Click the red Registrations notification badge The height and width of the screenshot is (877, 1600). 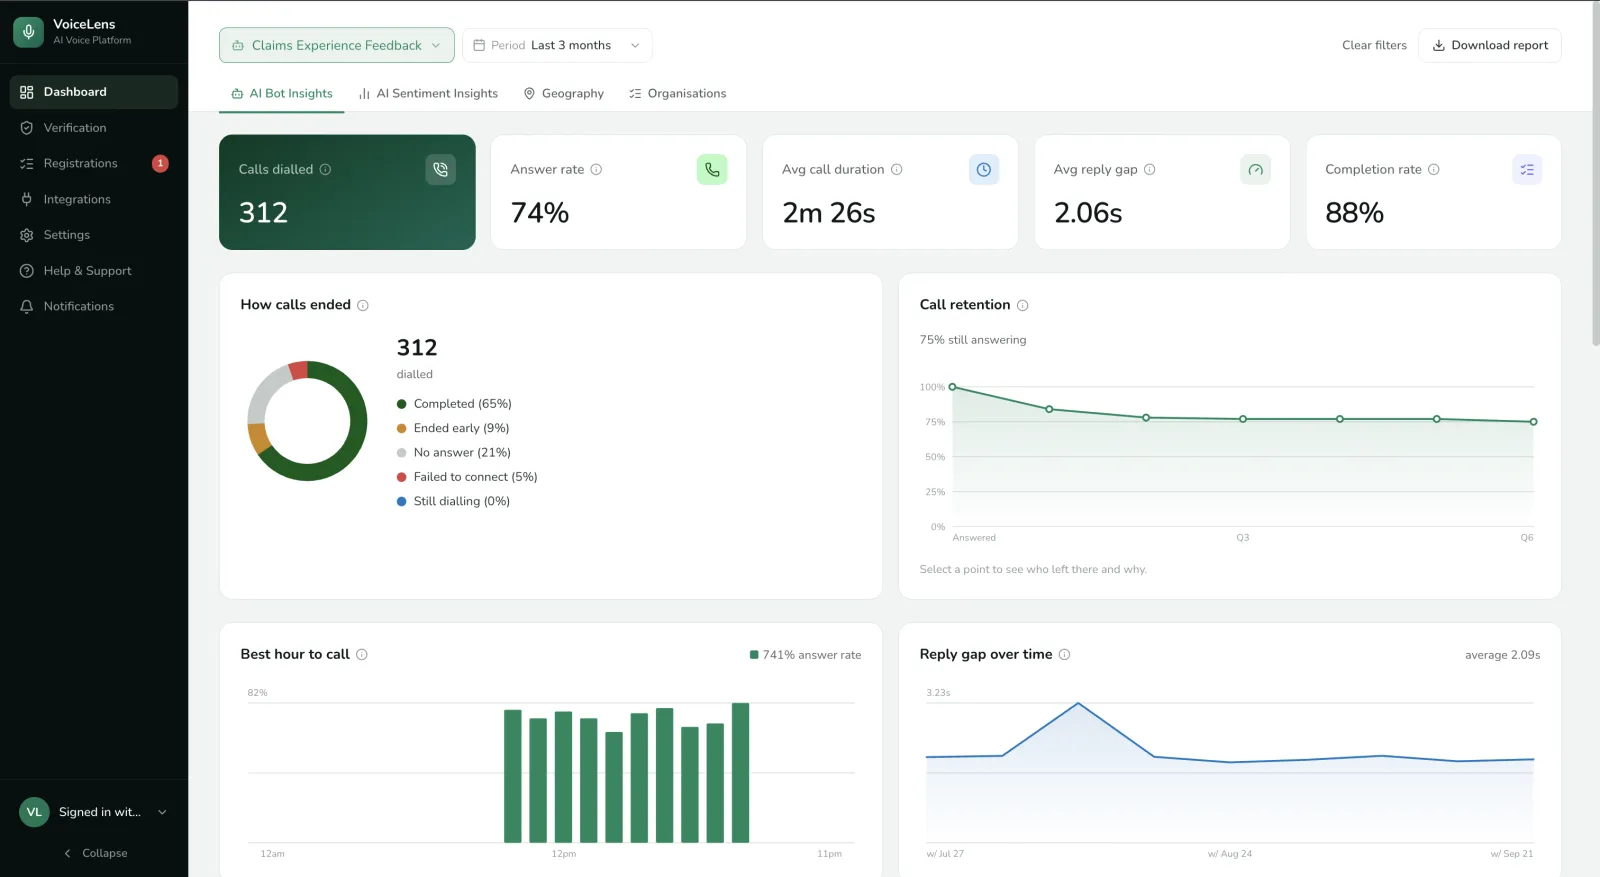click(160, 163)
